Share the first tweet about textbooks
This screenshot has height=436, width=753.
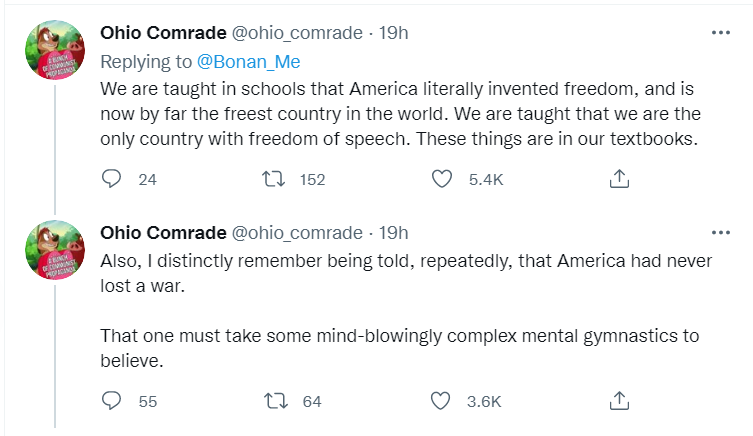click(x=619, y=179)
